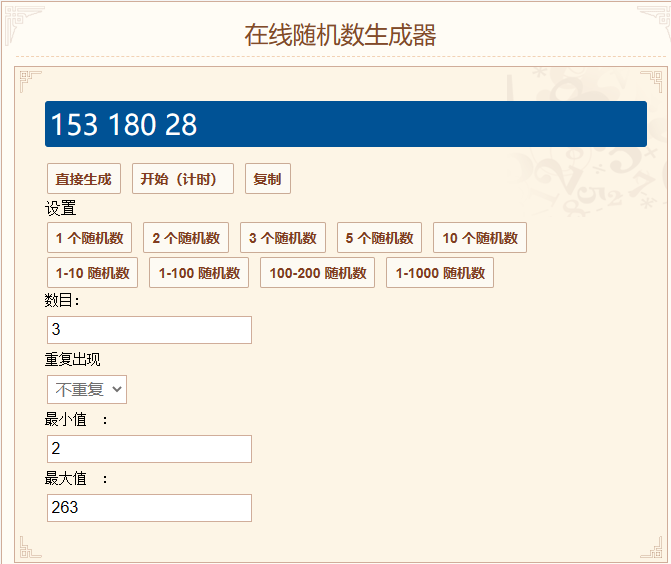The width and height of the screenshot is (671, 564).
Task: Click the 直接生成 button
Action: tap(84, 178)
